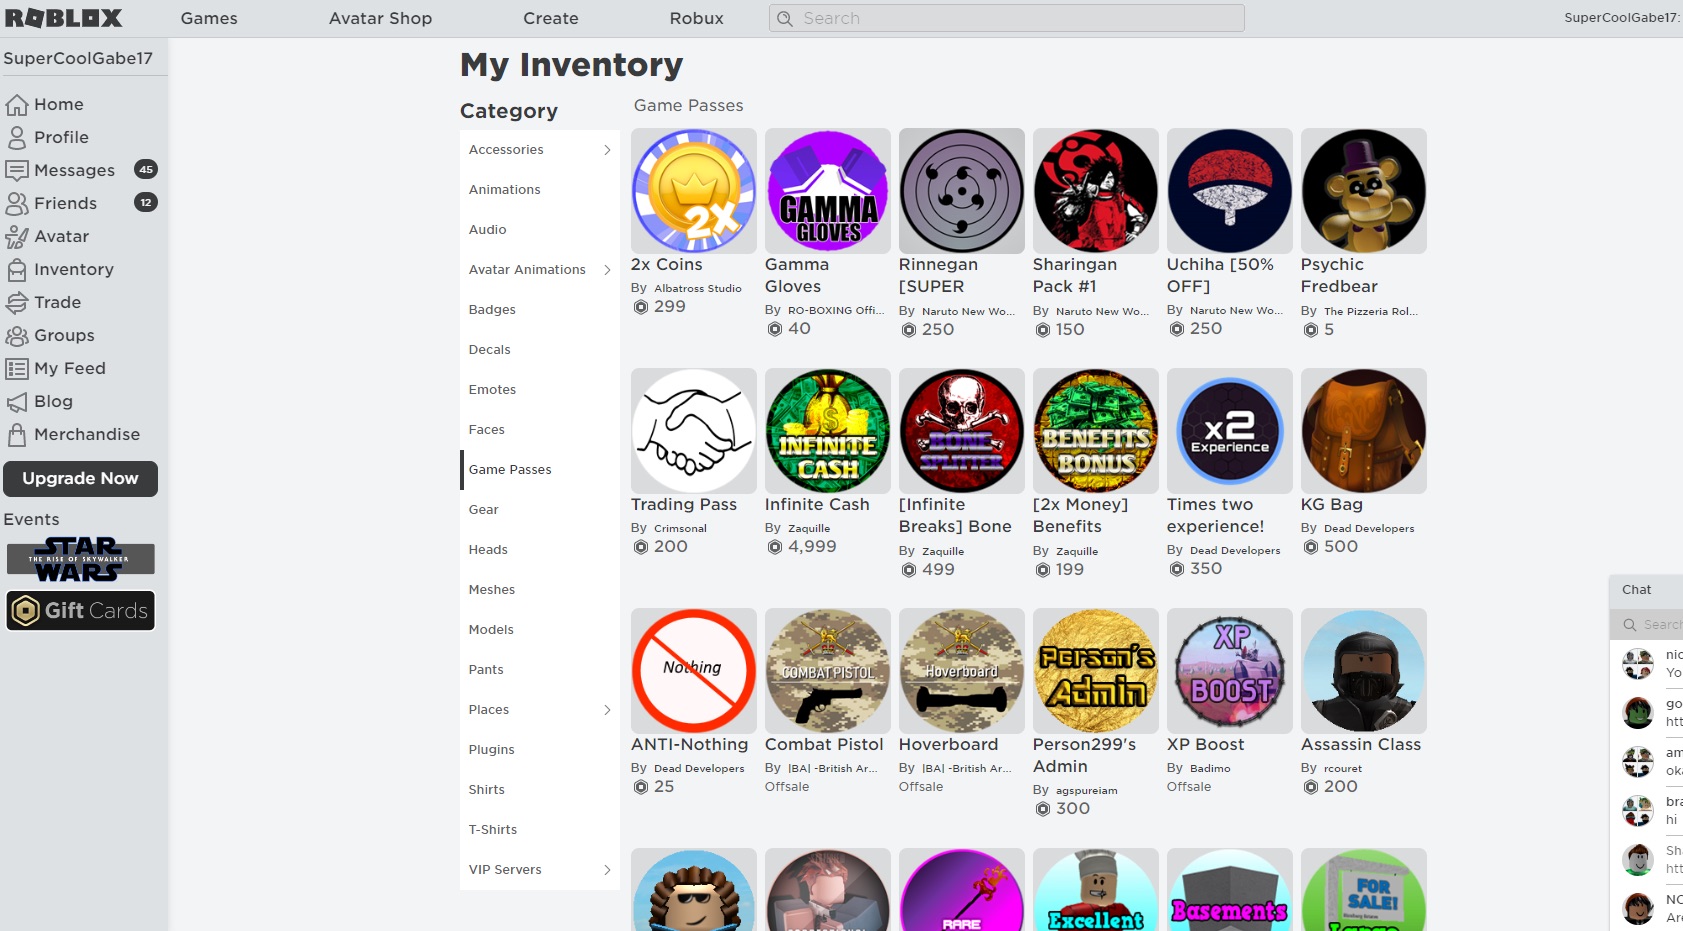Screen dimensions: 1683x931
Task: Click the Roblox logo in the header
Action: point(63,17)
